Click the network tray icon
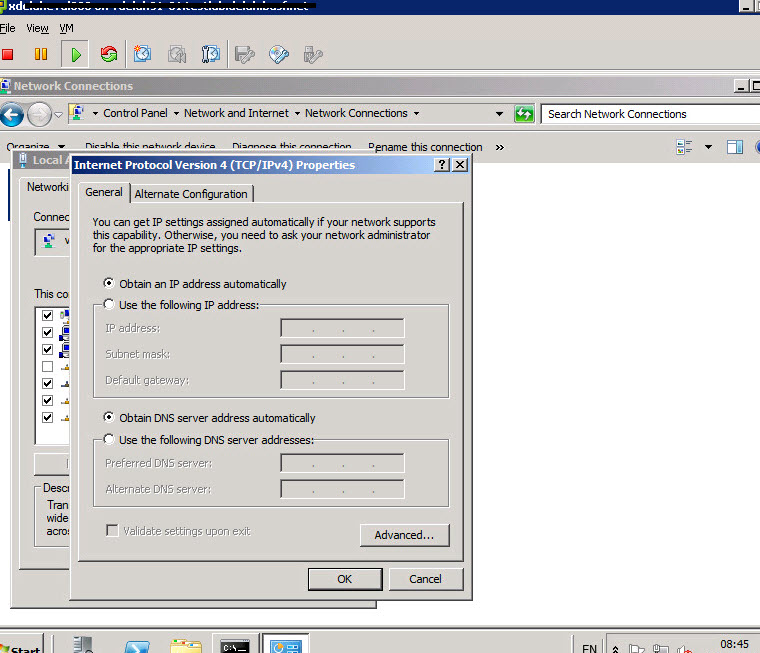The width and height of the screenshot is (760, 653). [661, 649]
